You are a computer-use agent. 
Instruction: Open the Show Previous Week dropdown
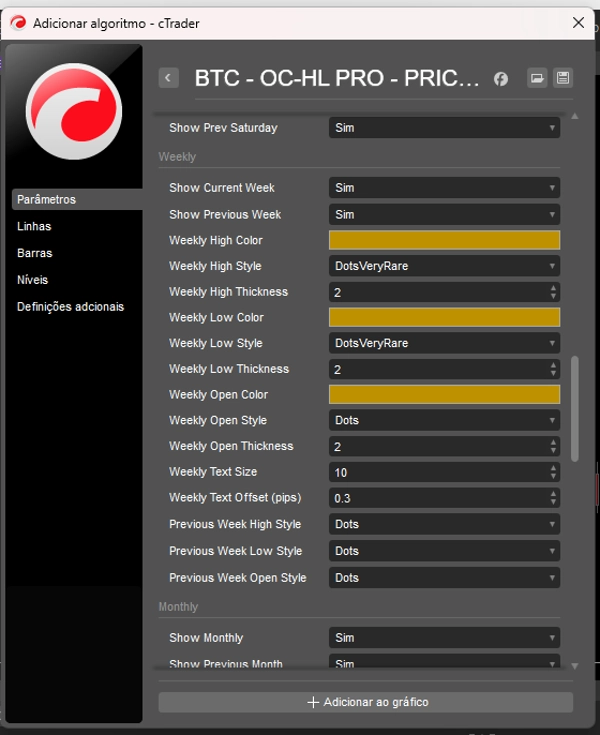(444, 214)
